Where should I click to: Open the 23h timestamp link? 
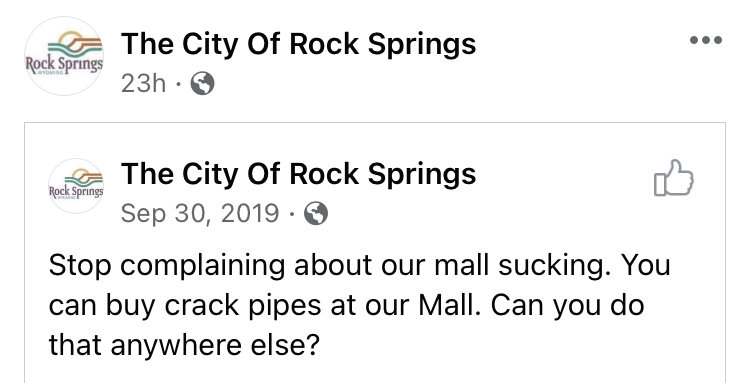143,84
